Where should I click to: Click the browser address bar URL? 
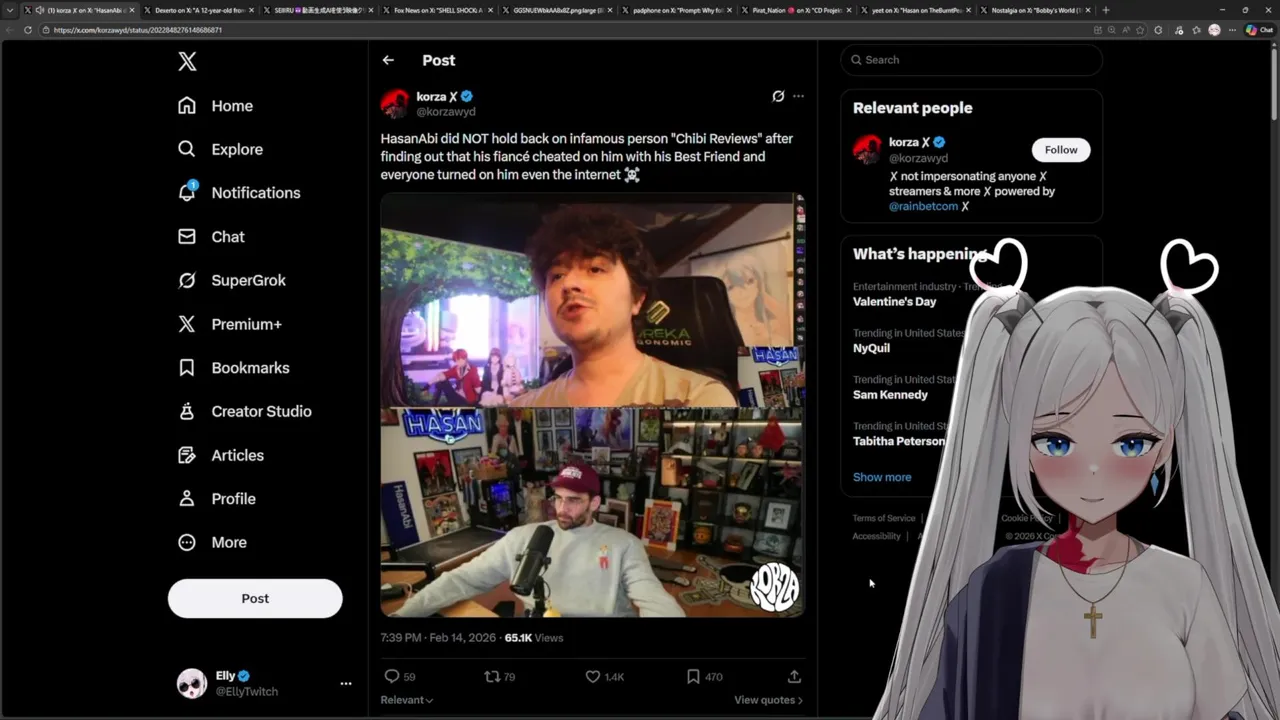click(x=138, y=30)
